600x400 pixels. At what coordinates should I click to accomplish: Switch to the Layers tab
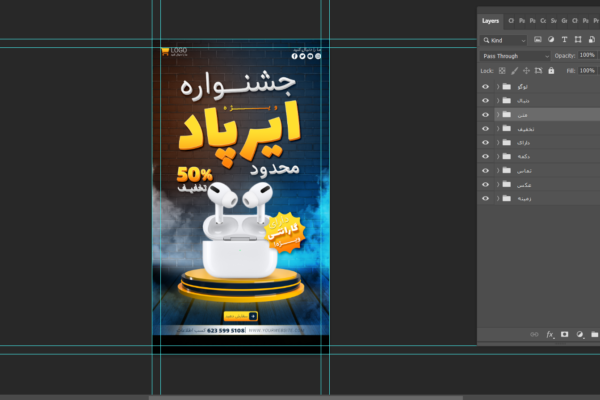(x=490, y=20)
